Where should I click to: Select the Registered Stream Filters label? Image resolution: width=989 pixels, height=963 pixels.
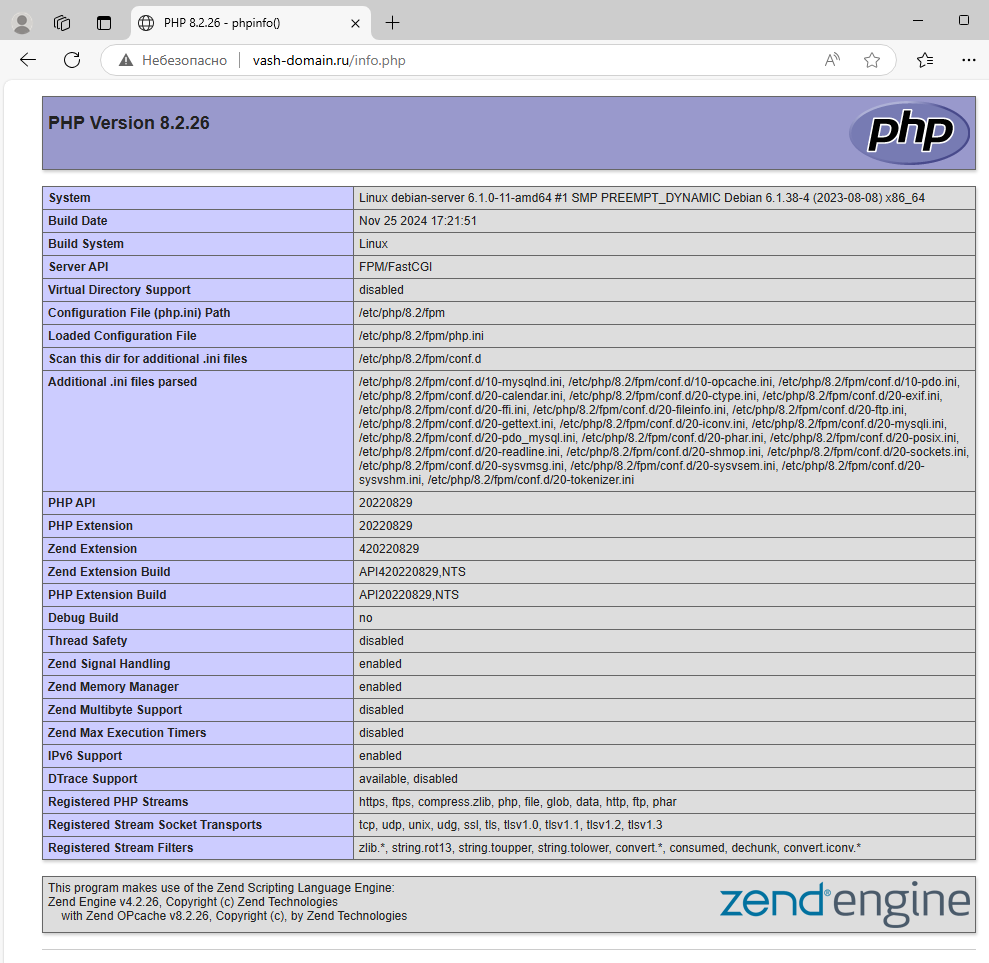120,848
